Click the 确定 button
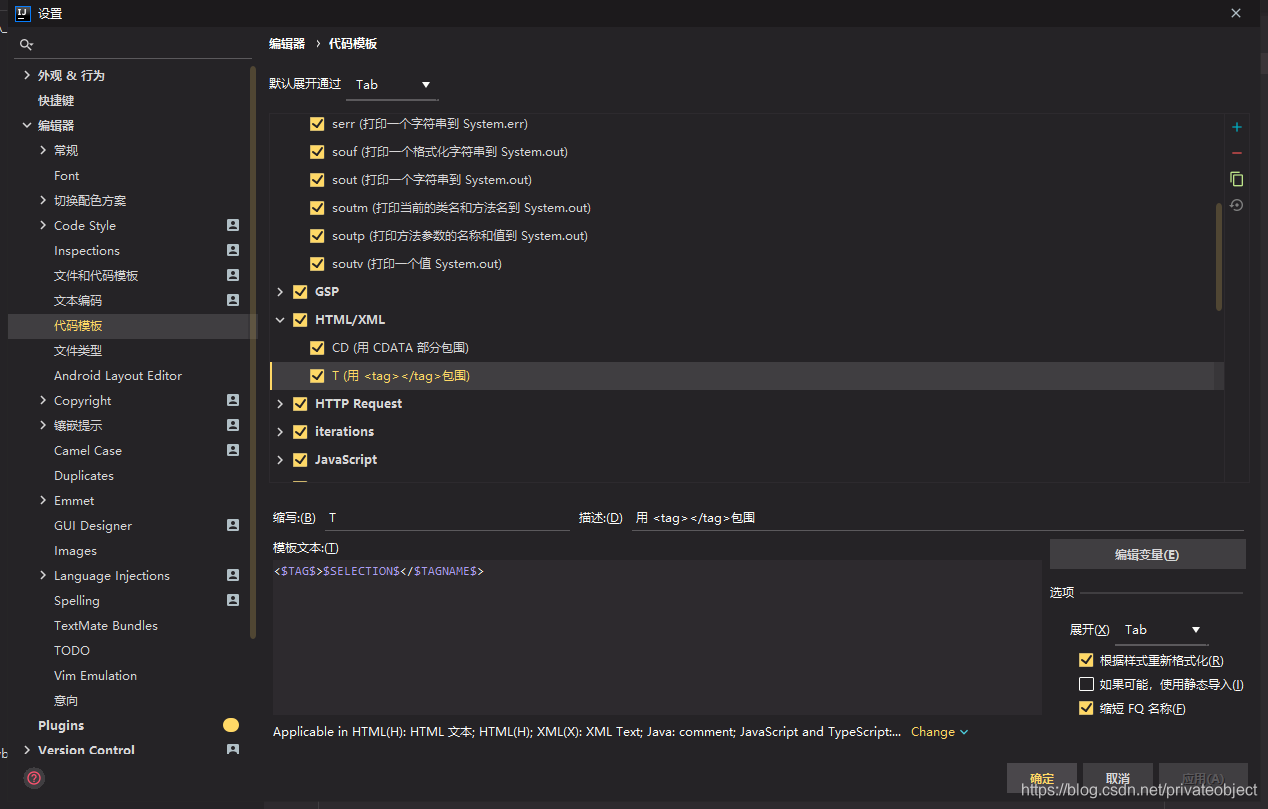 (1042, 779)
